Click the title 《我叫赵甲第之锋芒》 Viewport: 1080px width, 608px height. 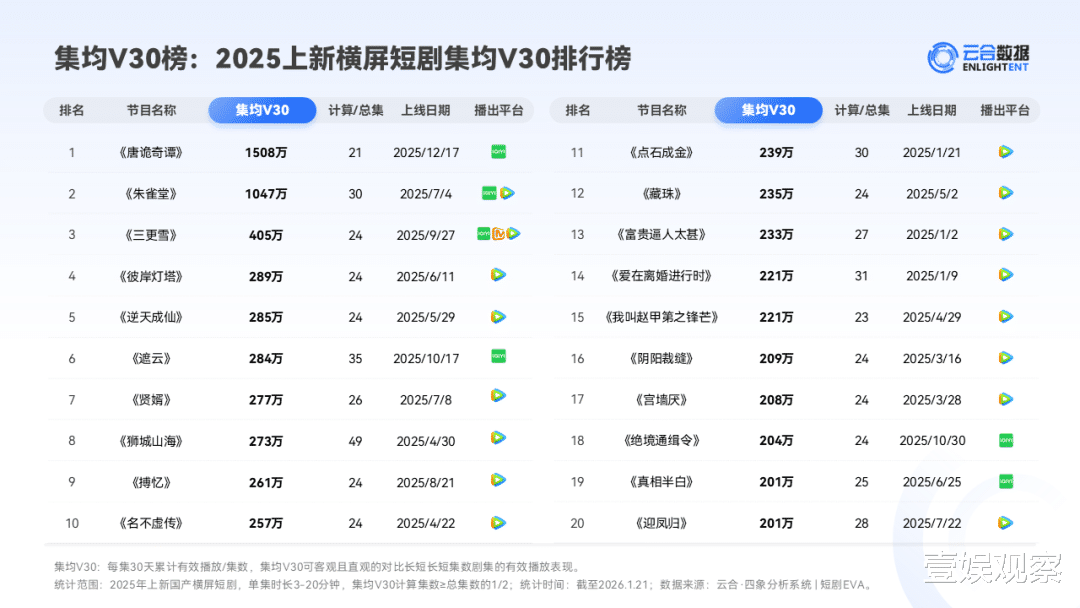click(661, 317)
